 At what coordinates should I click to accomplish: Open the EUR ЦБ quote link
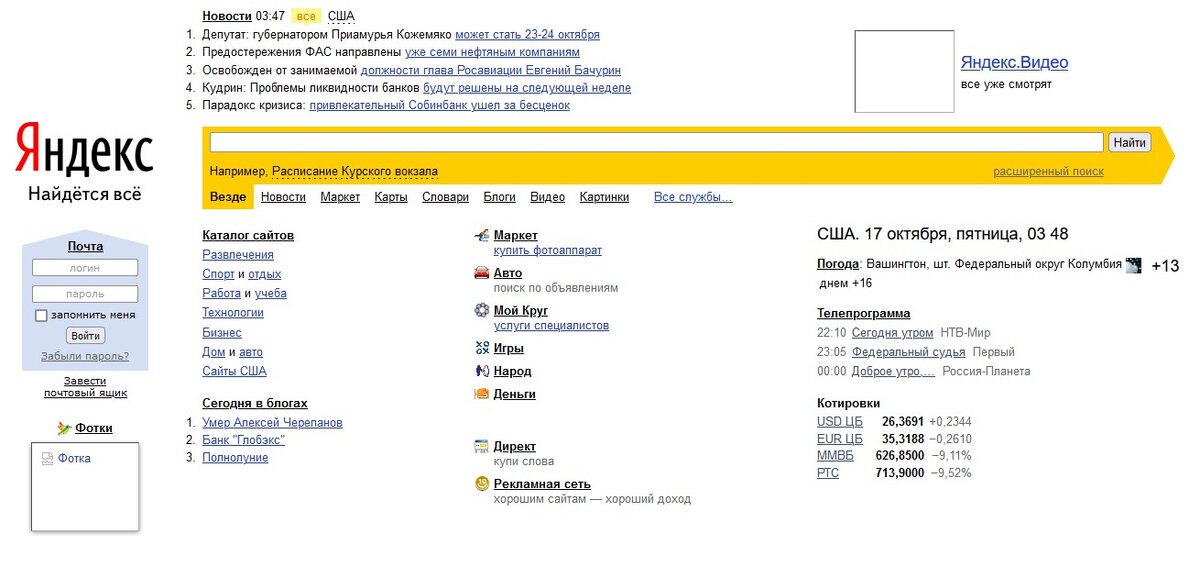840,439
